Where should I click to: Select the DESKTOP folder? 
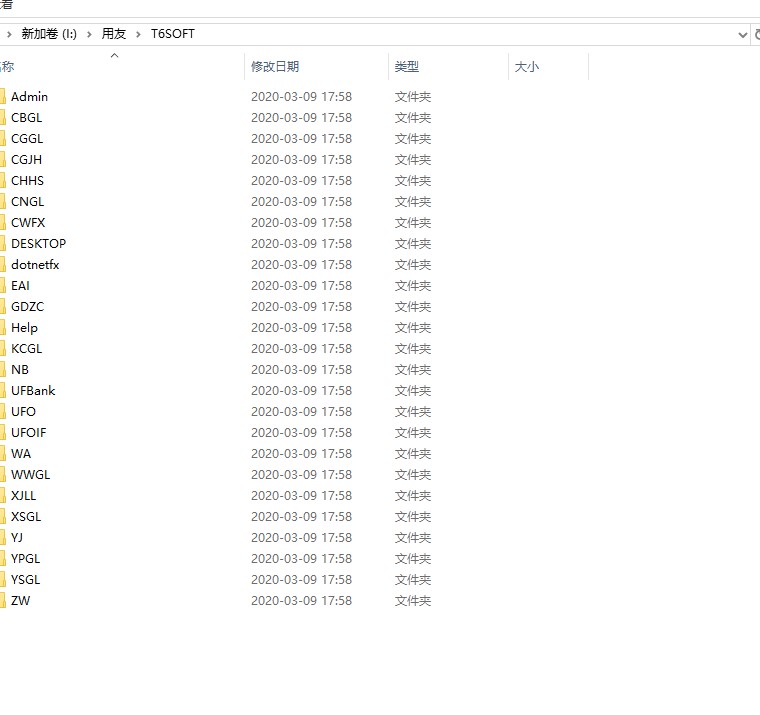click(38, 244)
